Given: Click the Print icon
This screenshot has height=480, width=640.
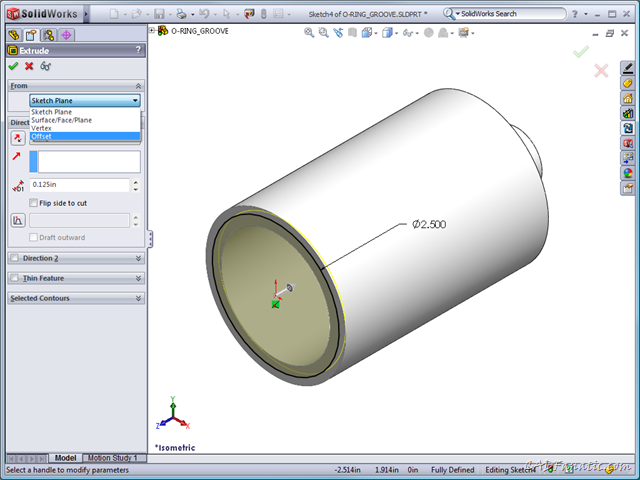Looking at the screenshot, I should tap(181, 14).
